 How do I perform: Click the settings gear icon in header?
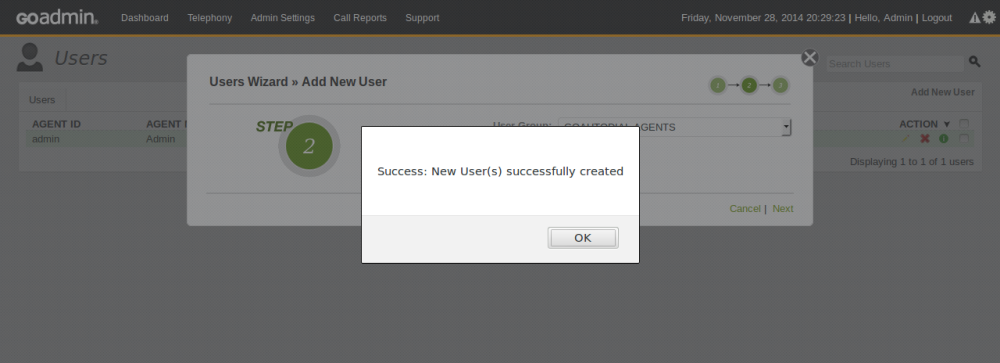coord(989,18)
